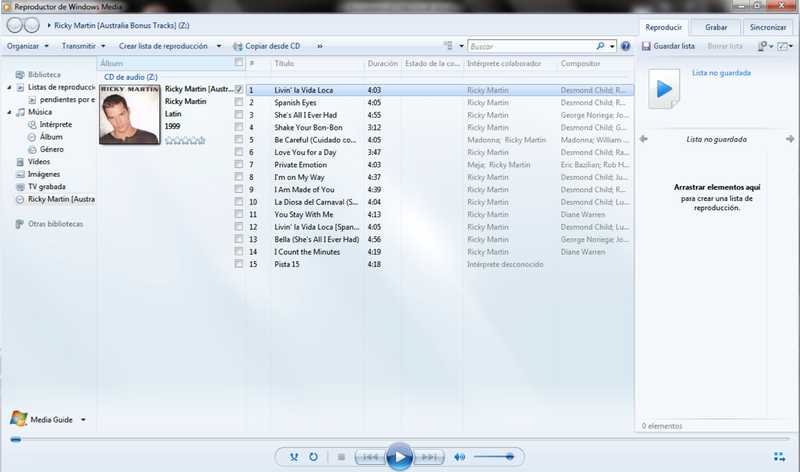The width and height of the screenshot is (800, 472).
Task: Click the search magnifier icon
Action: point(601,46)
